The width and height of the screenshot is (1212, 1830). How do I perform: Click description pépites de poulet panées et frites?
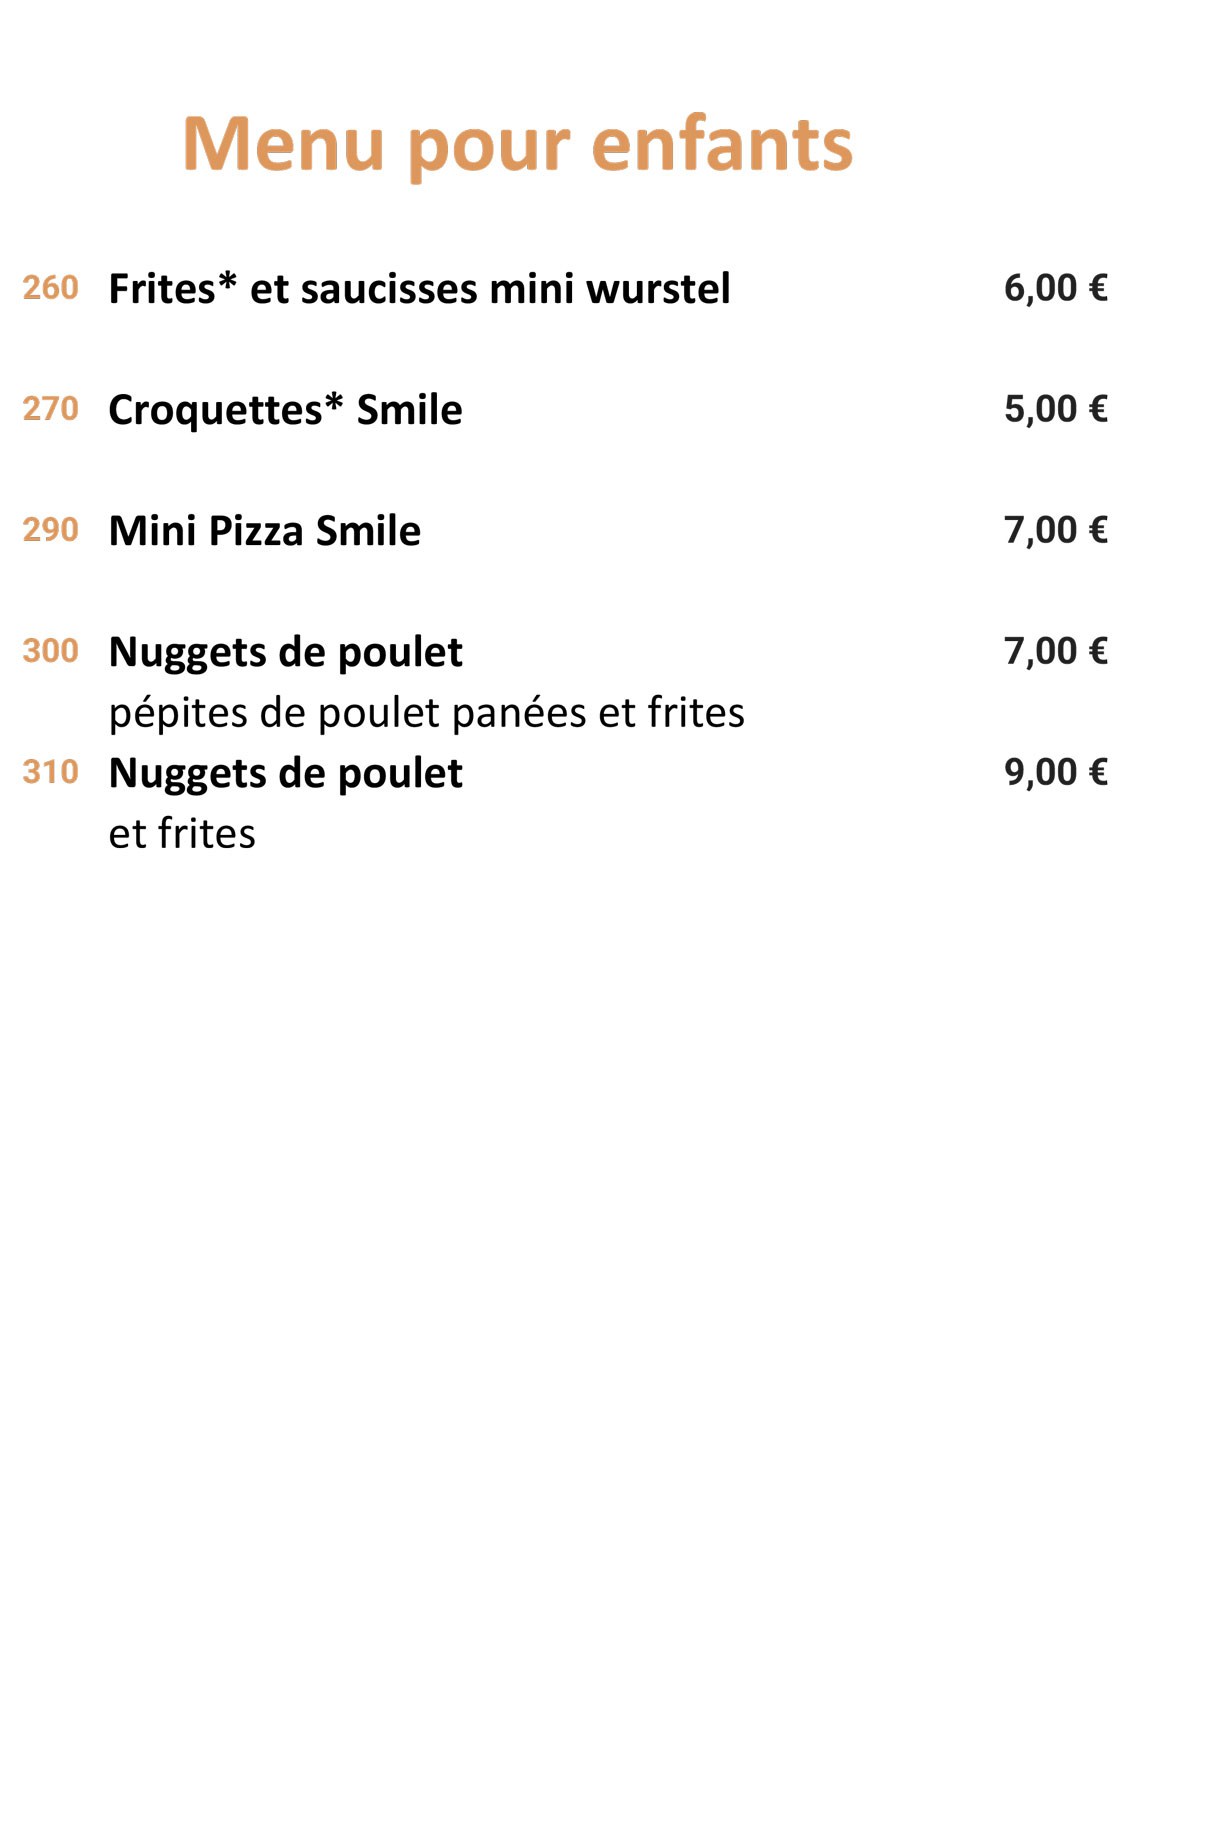coord(427,714)
